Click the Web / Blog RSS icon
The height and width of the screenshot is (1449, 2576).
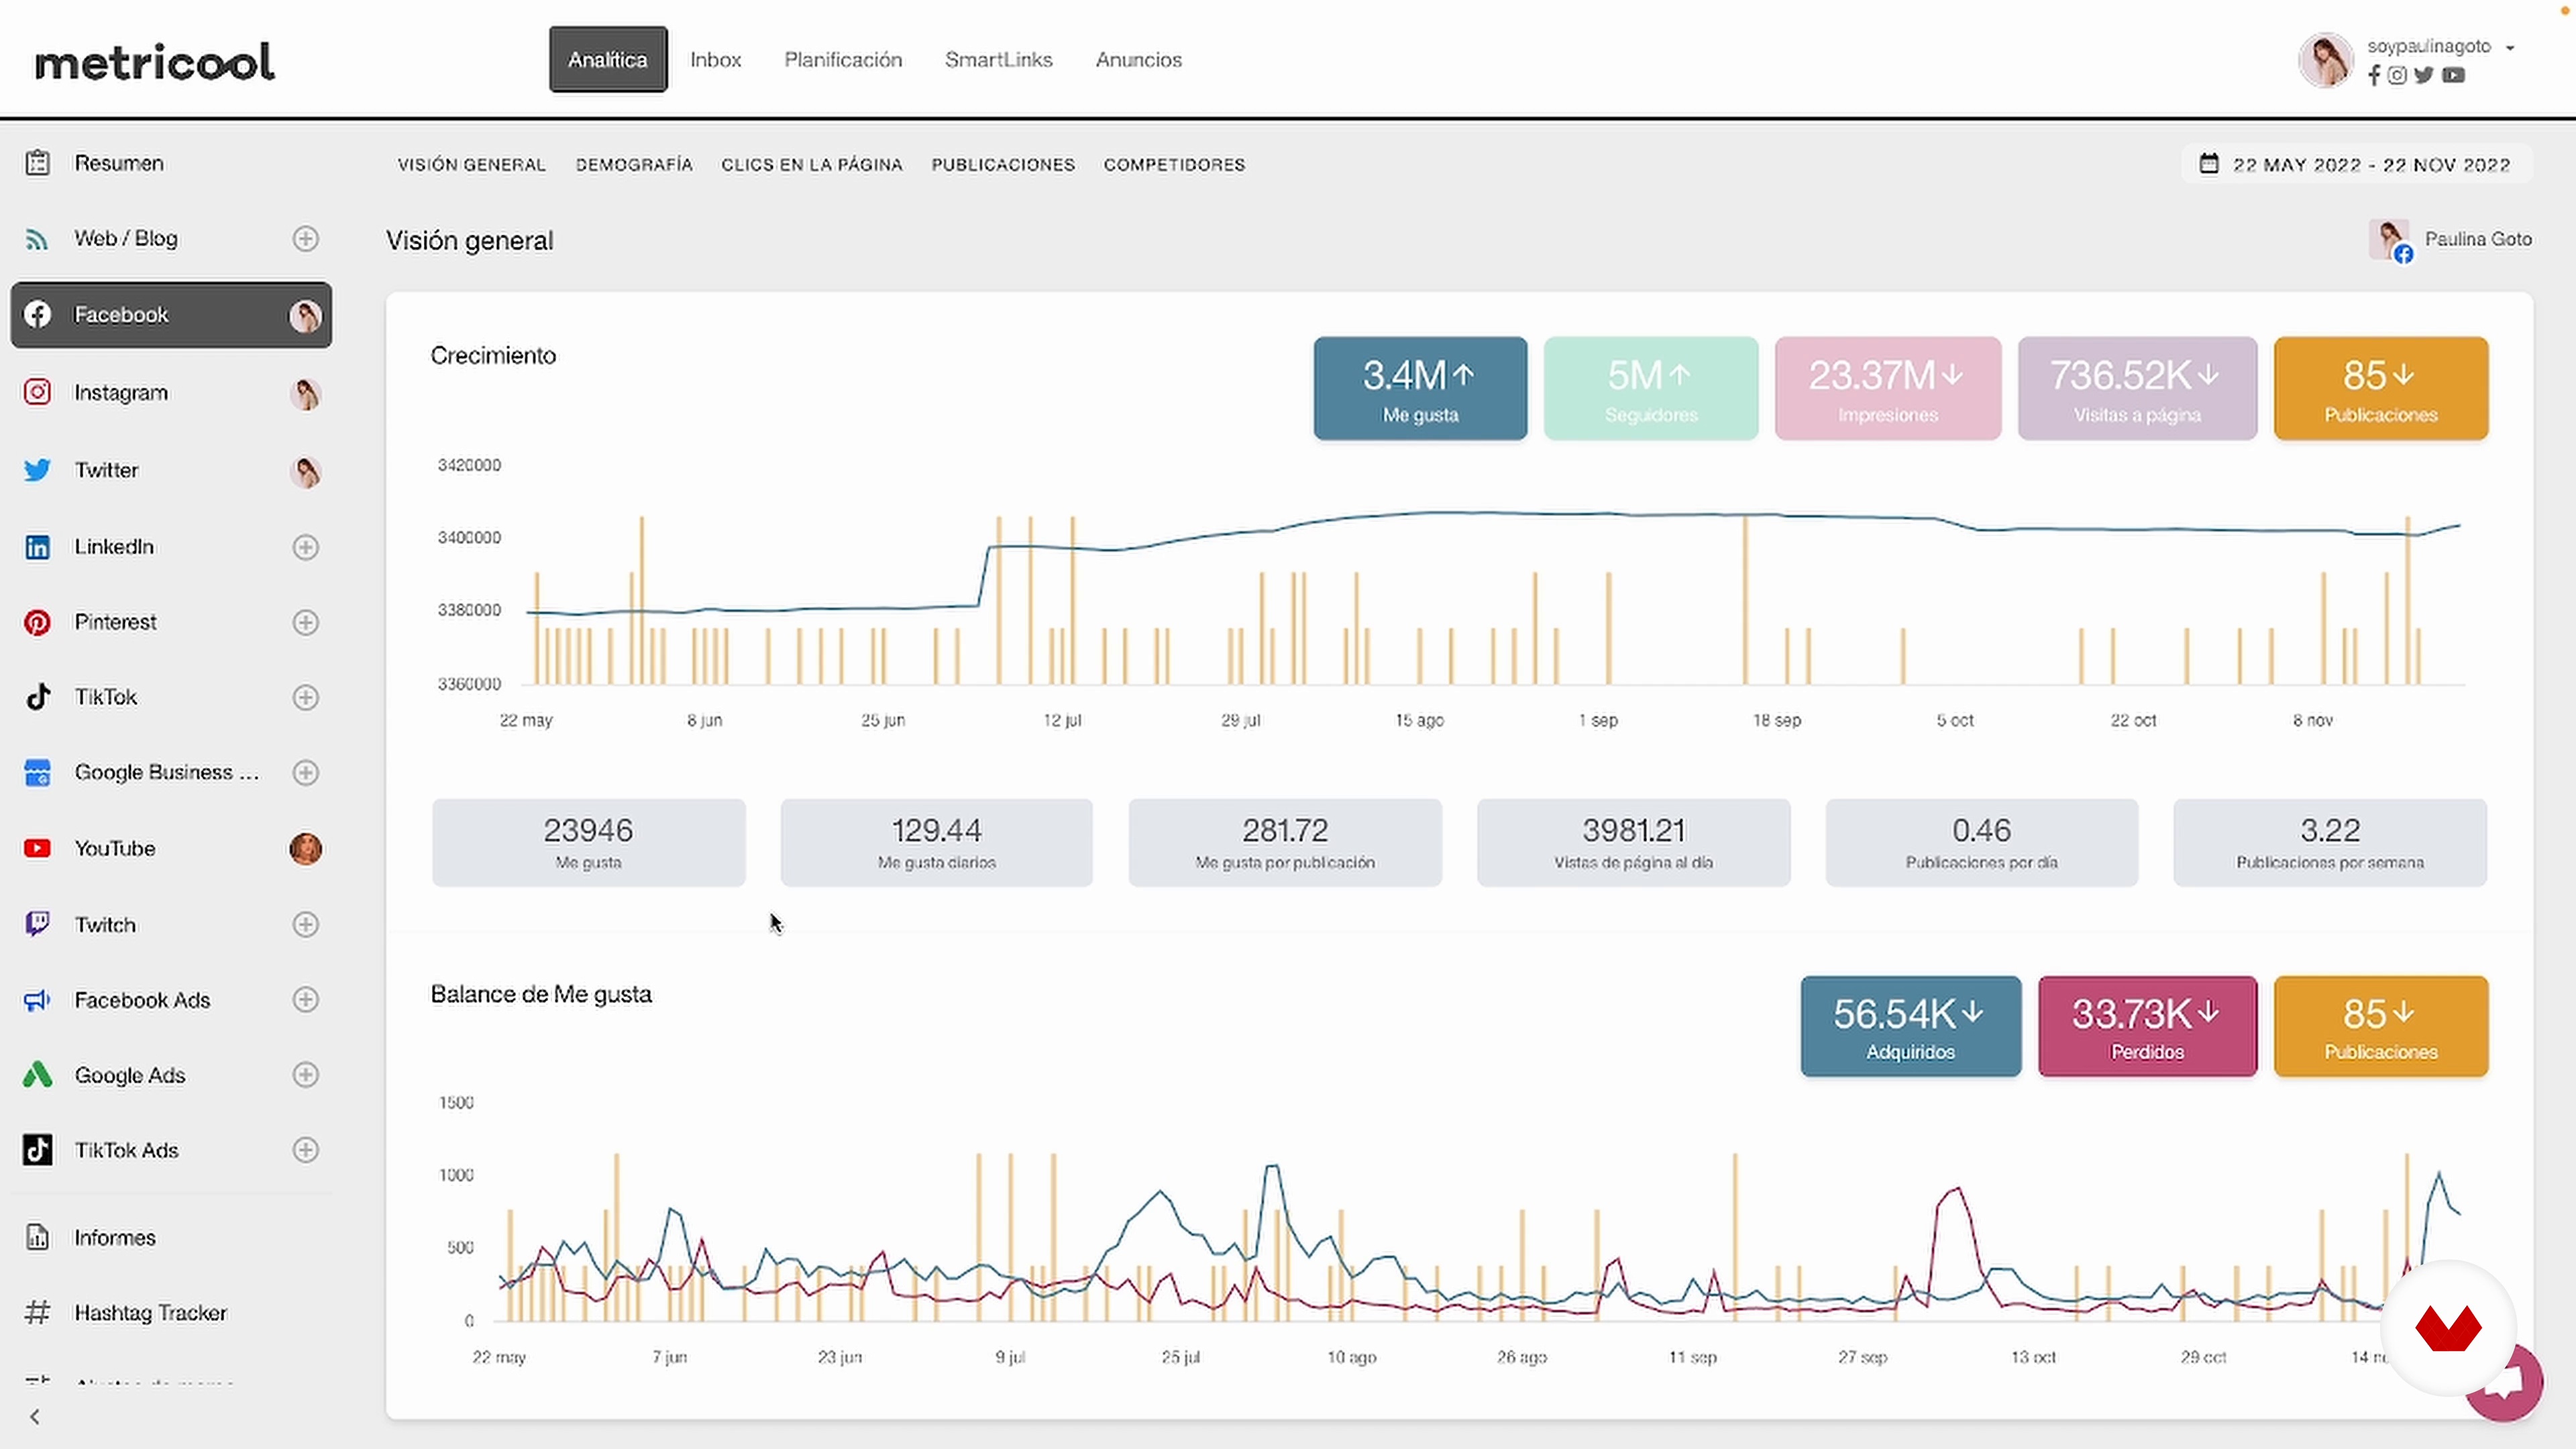pyautogui.click(x=37, y=239)
